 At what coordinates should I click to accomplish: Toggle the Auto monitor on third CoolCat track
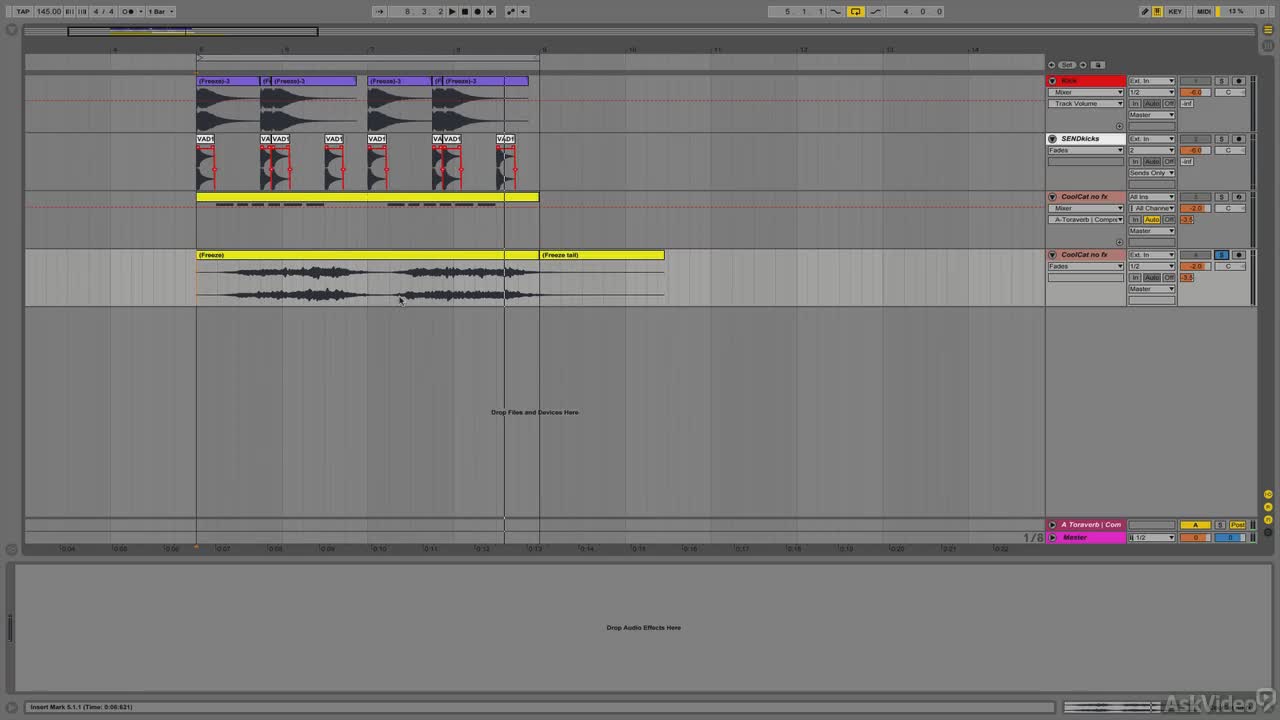point(1152,220)
